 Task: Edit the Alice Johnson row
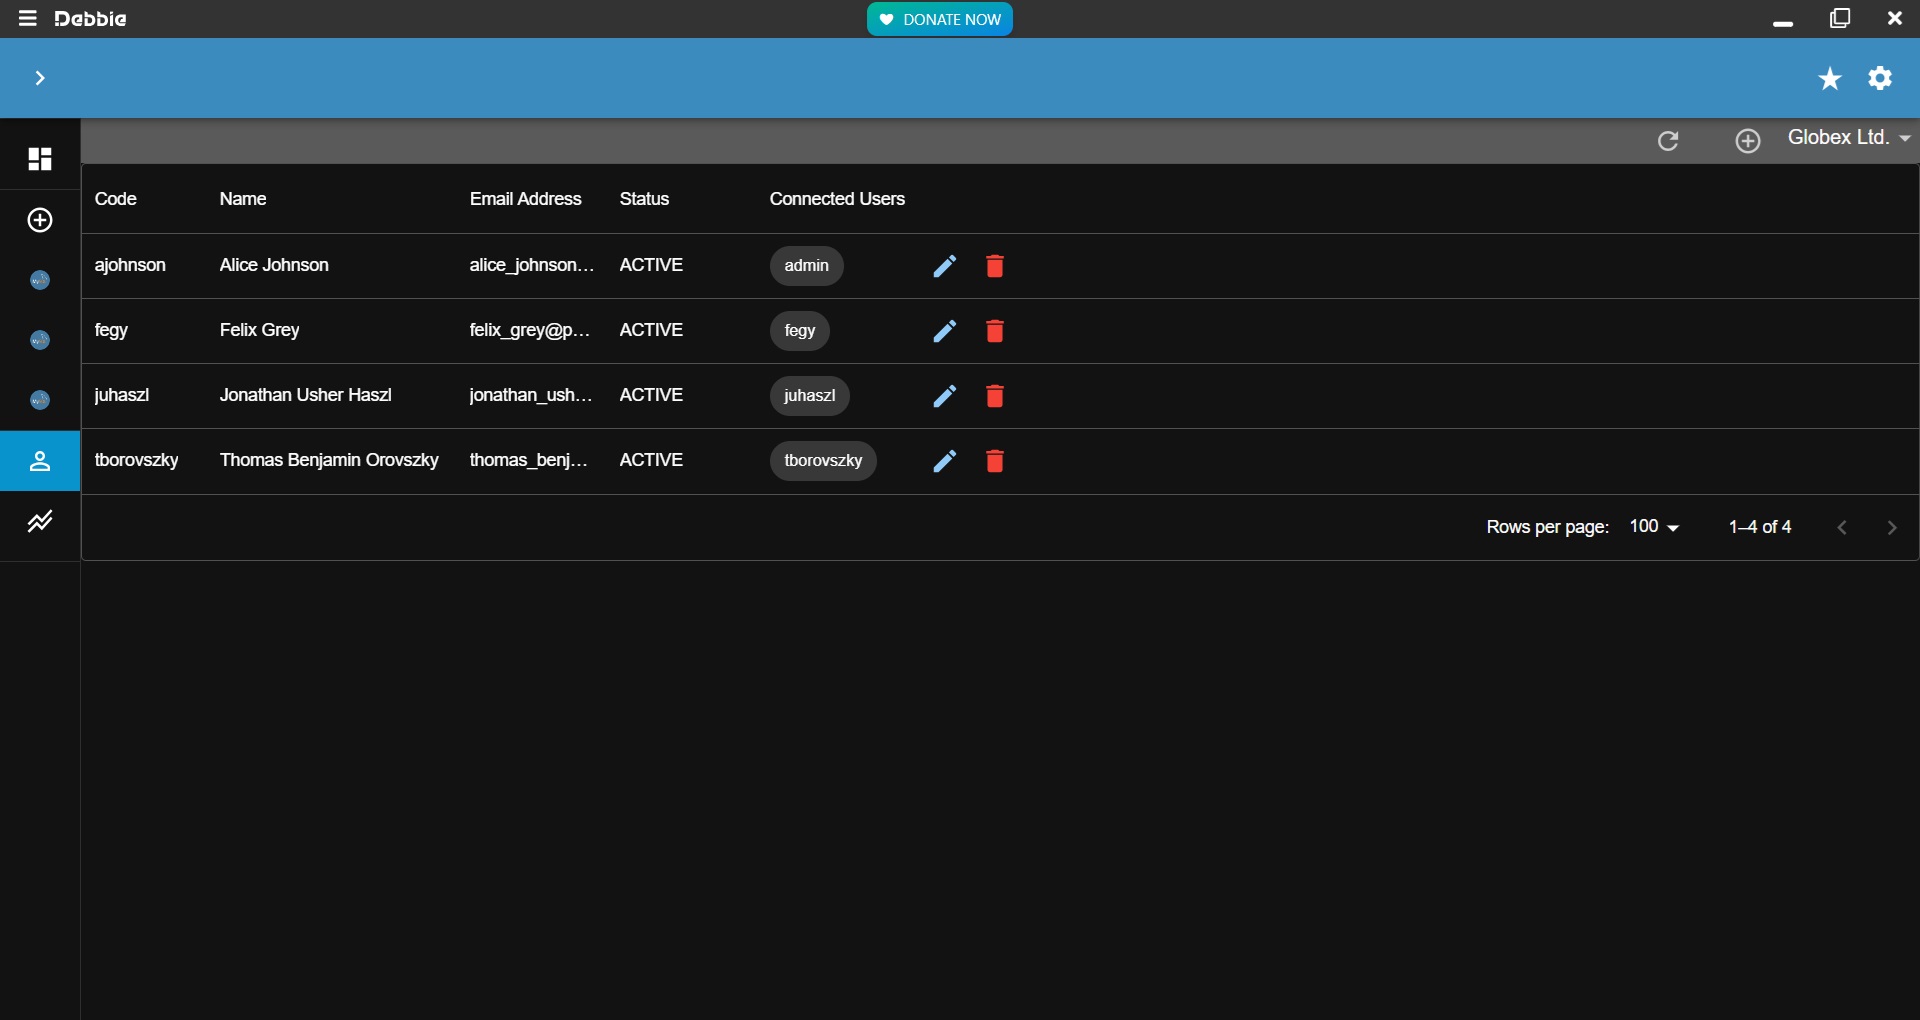click(x=944, y=266)
